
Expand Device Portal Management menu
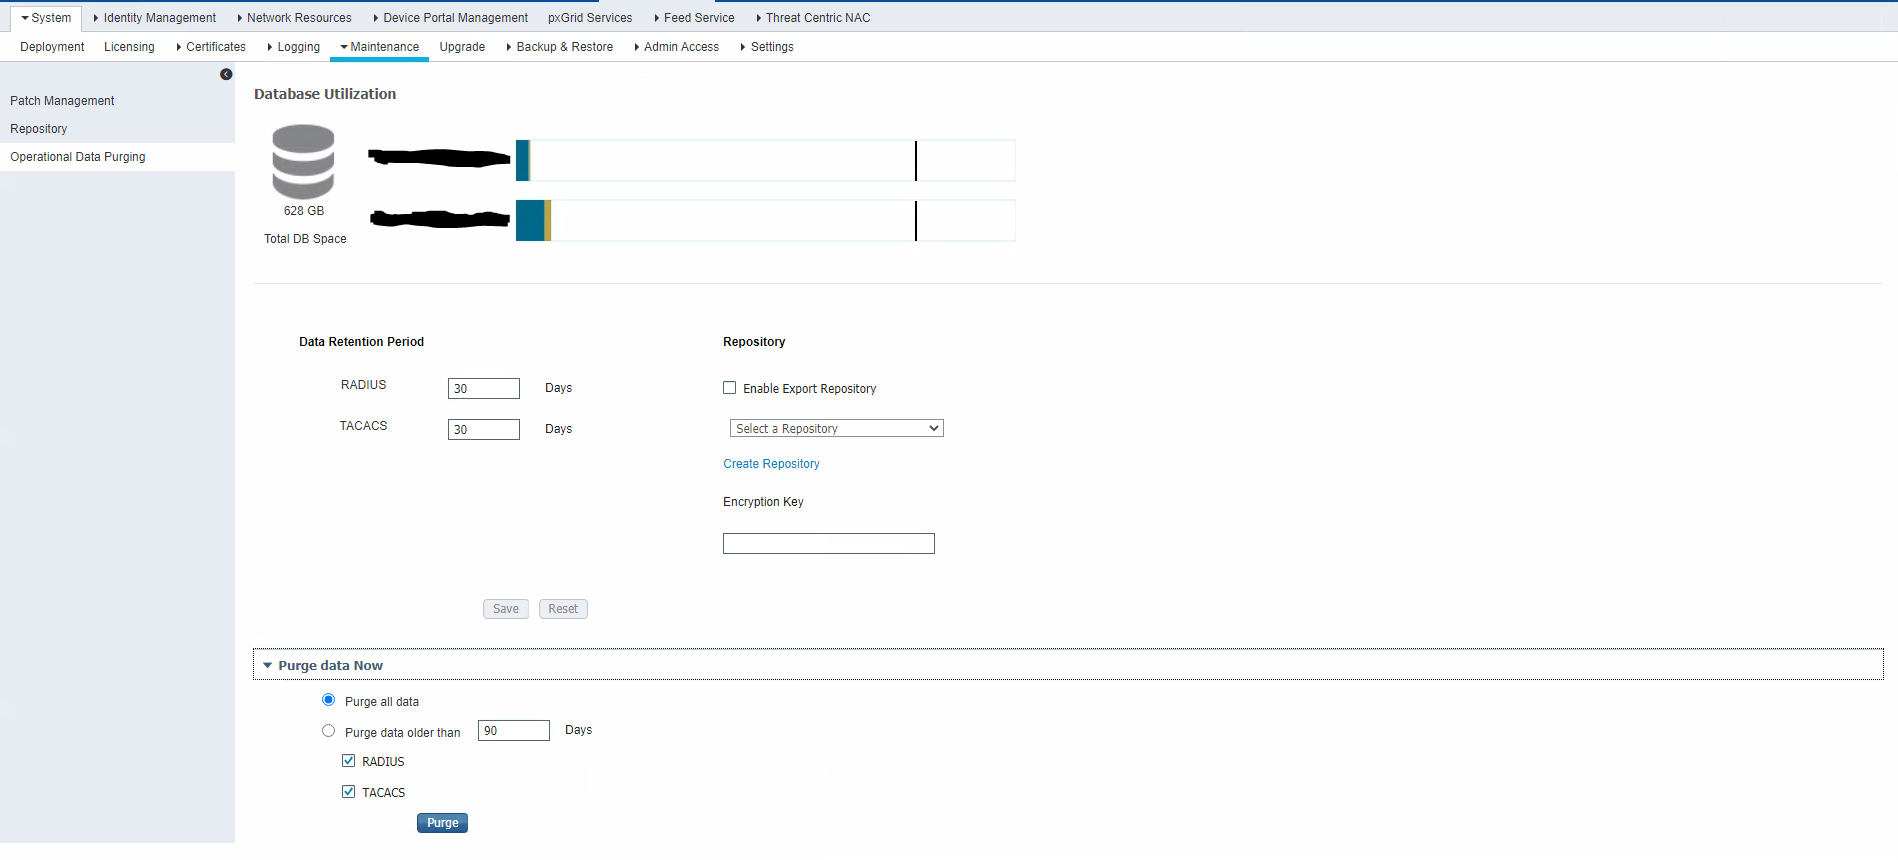[451, 18]
